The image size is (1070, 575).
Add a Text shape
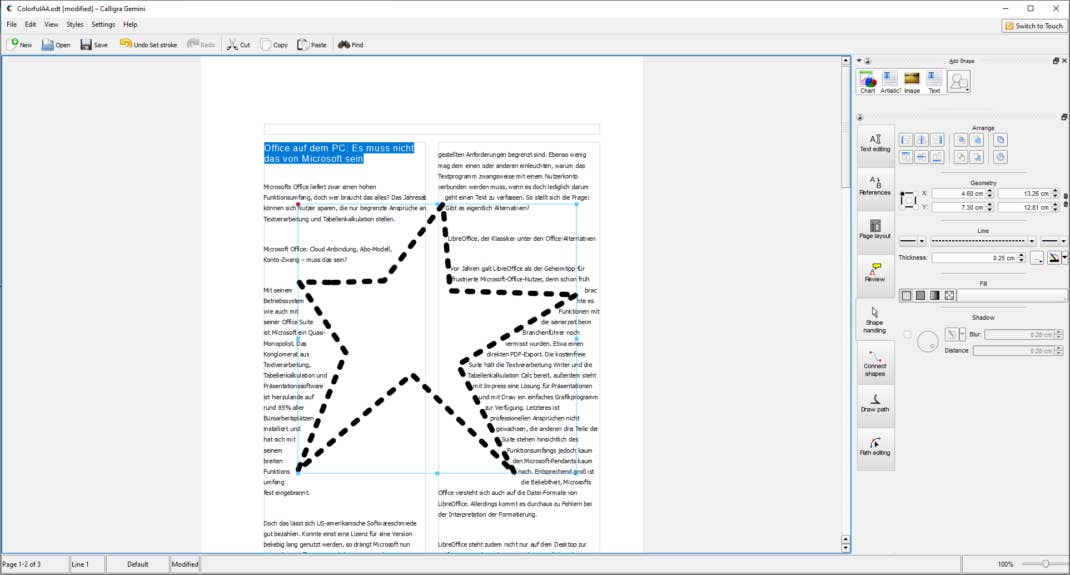tap(934, 82)
